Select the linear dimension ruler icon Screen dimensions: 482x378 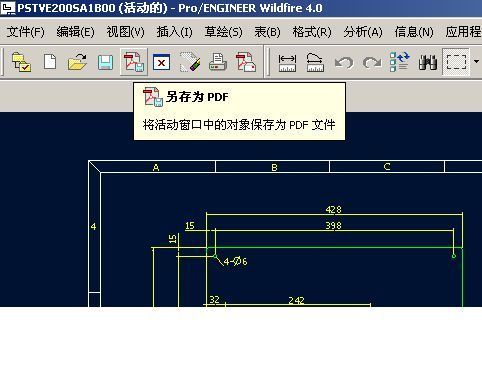tap(287, 63)
